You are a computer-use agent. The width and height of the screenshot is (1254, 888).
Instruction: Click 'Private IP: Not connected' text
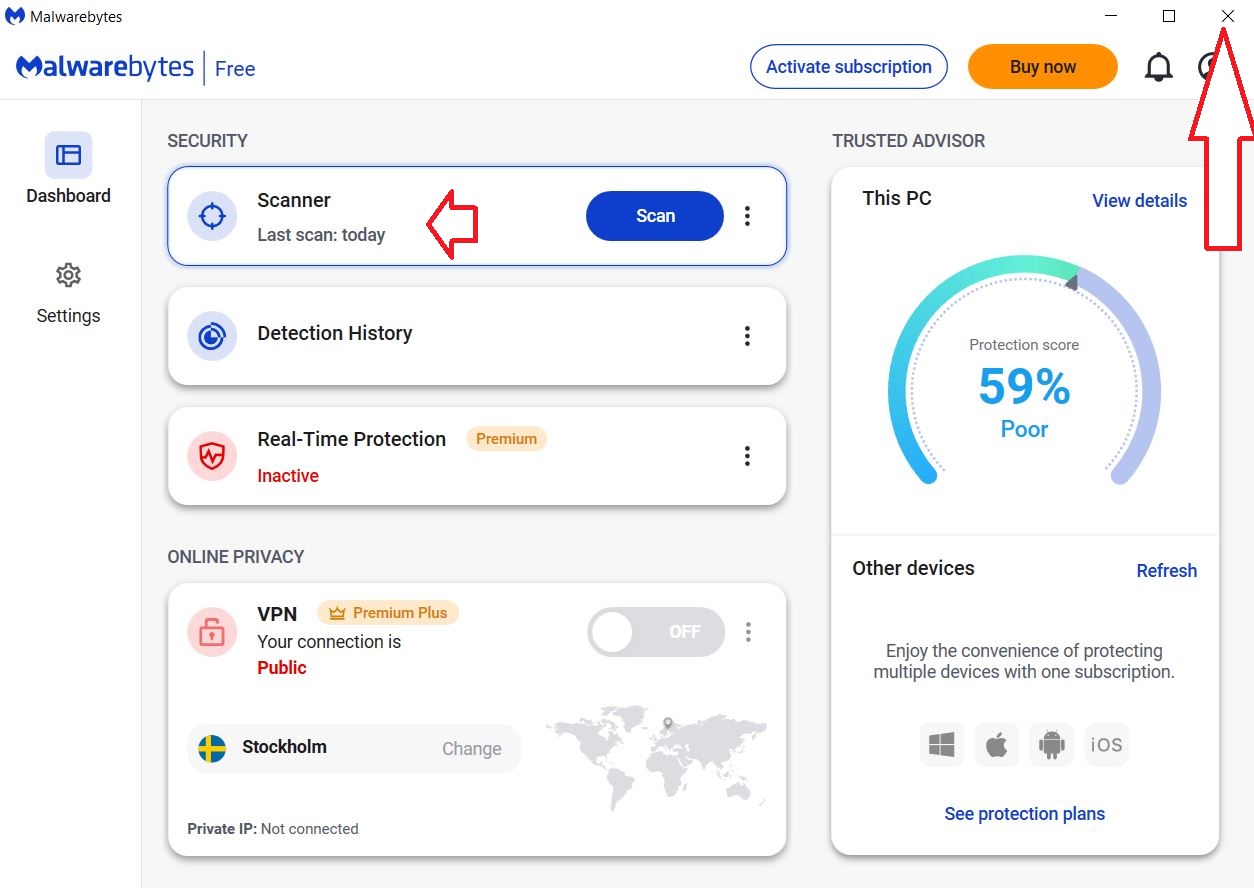click(273, 829)
